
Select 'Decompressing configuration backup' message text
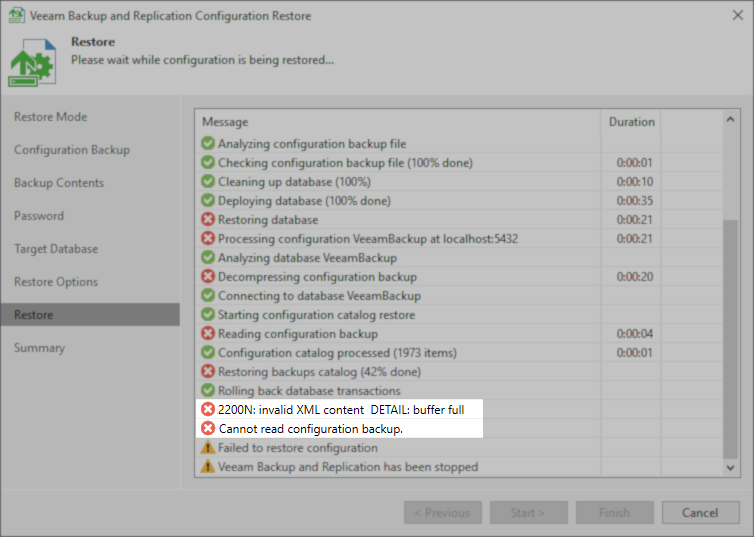317,277
